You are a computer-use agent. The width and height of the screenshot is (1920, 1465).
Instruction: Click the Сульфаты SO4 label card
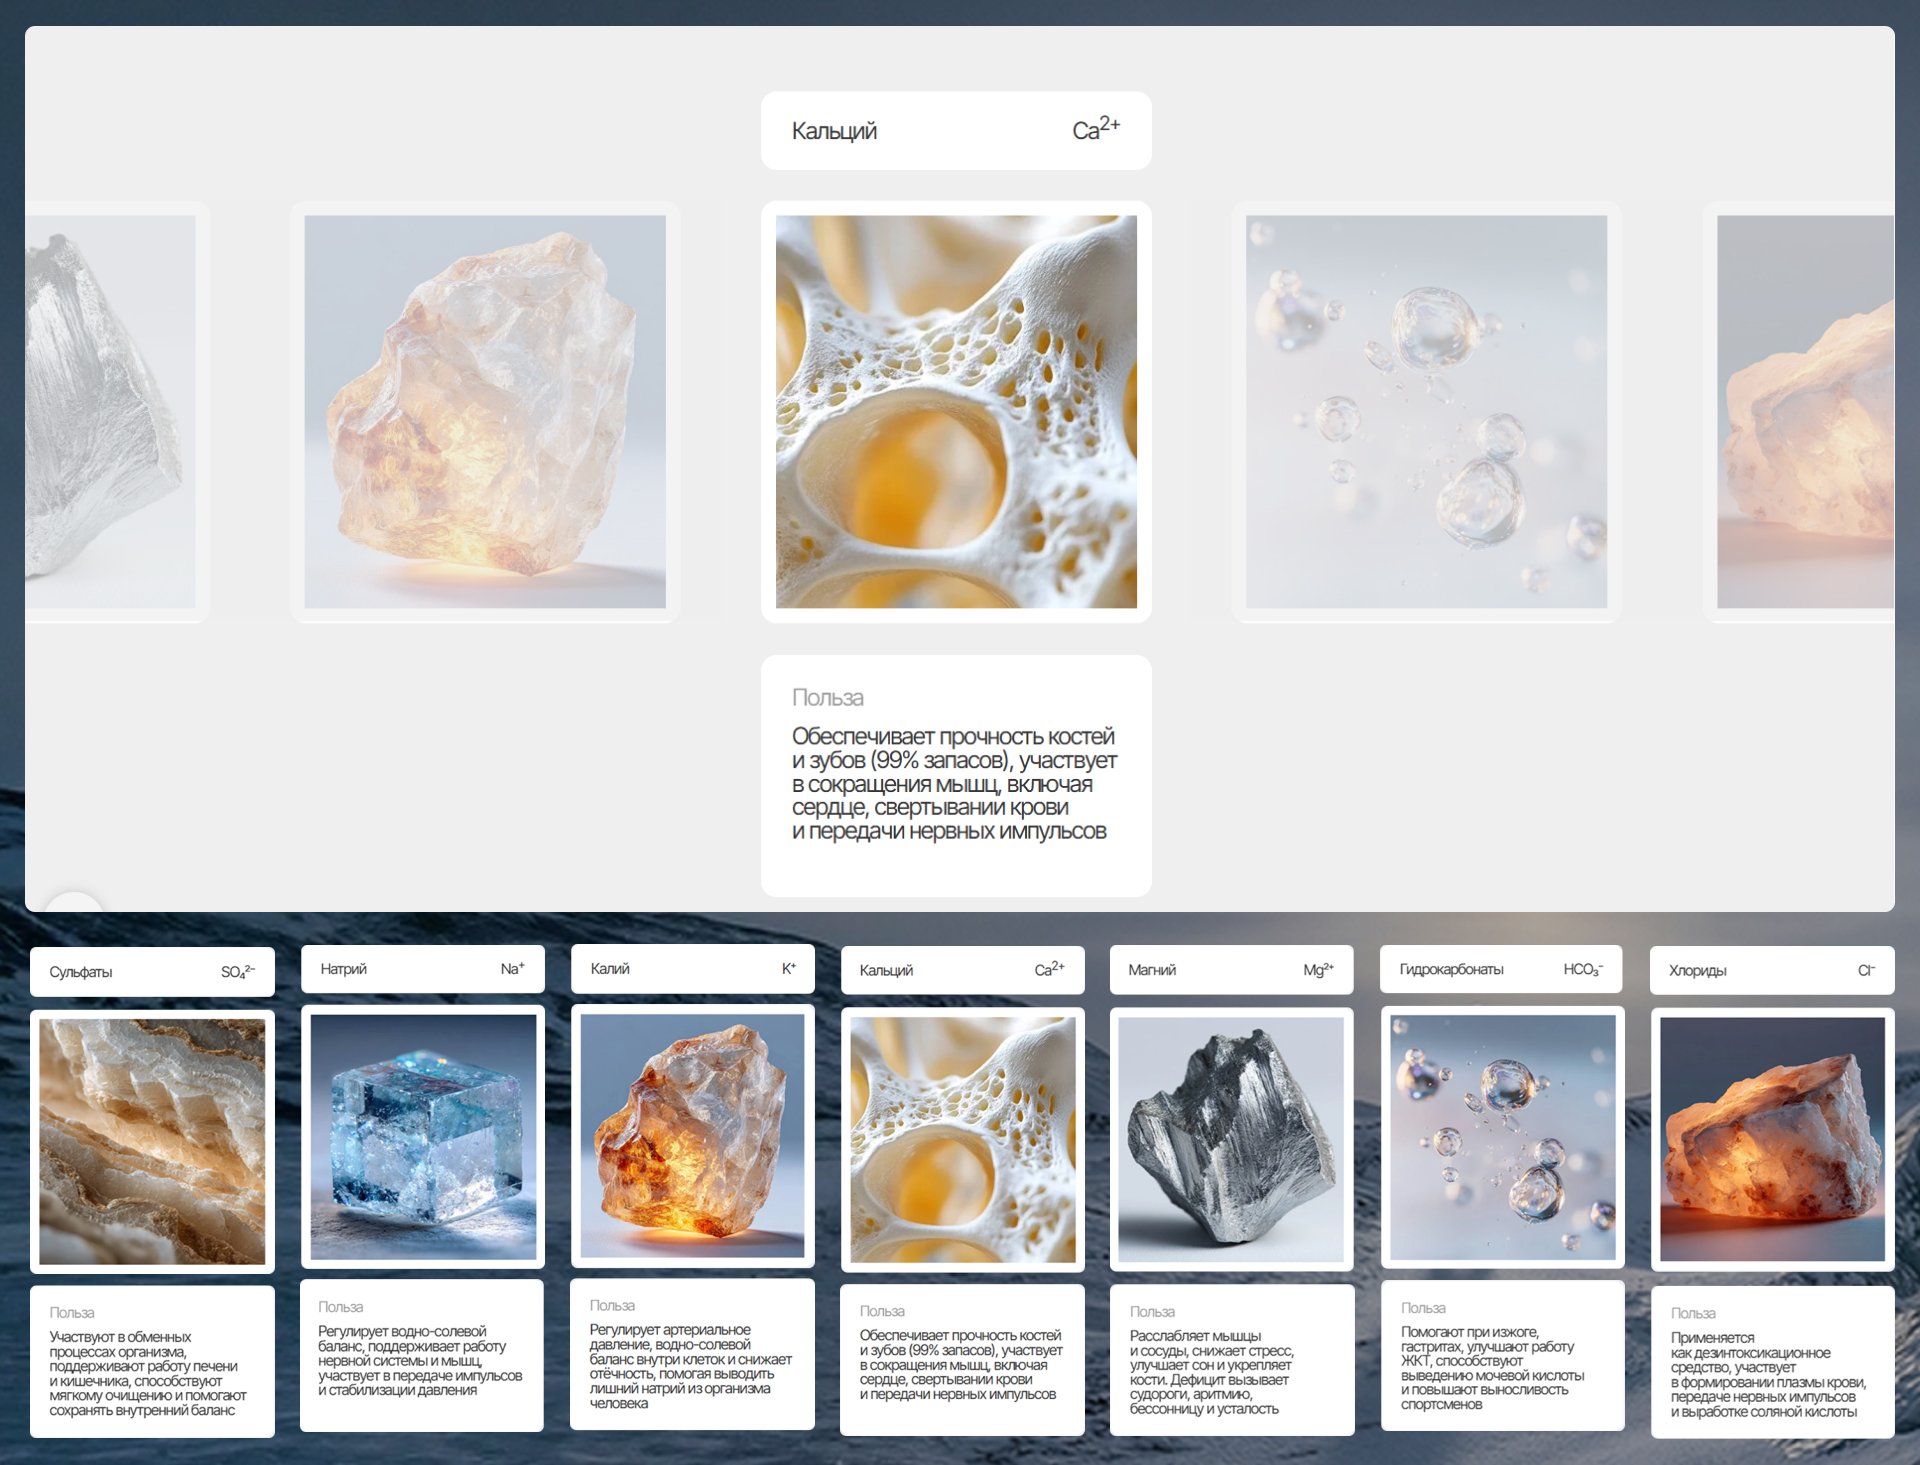click(x=152, y=972)
